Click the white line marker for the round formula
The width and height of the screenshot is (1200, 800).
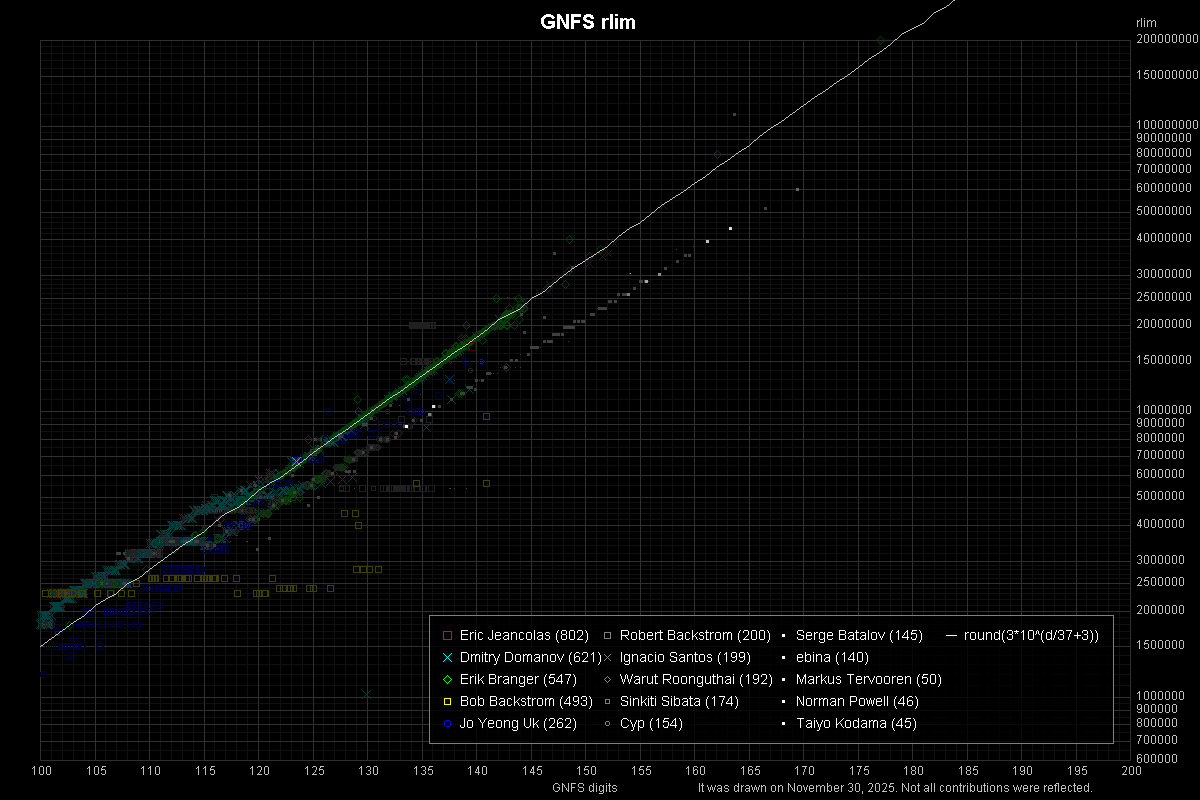pyautogui.click(x=951, y=635)
